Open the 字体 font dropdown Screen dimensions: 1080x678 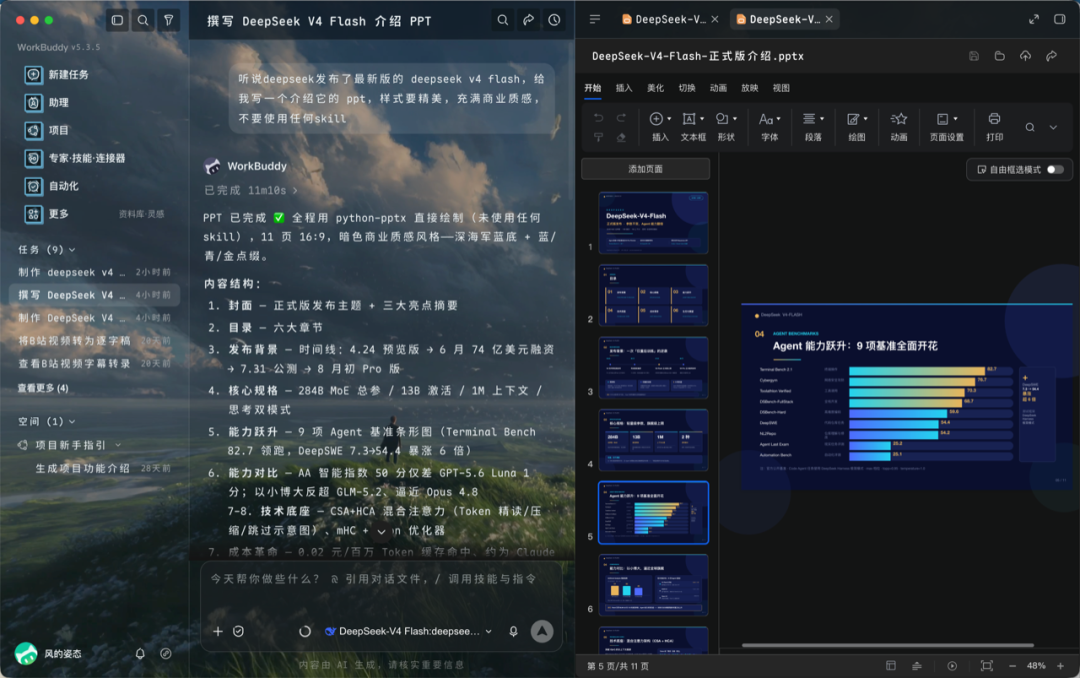(x=769, y=127)
